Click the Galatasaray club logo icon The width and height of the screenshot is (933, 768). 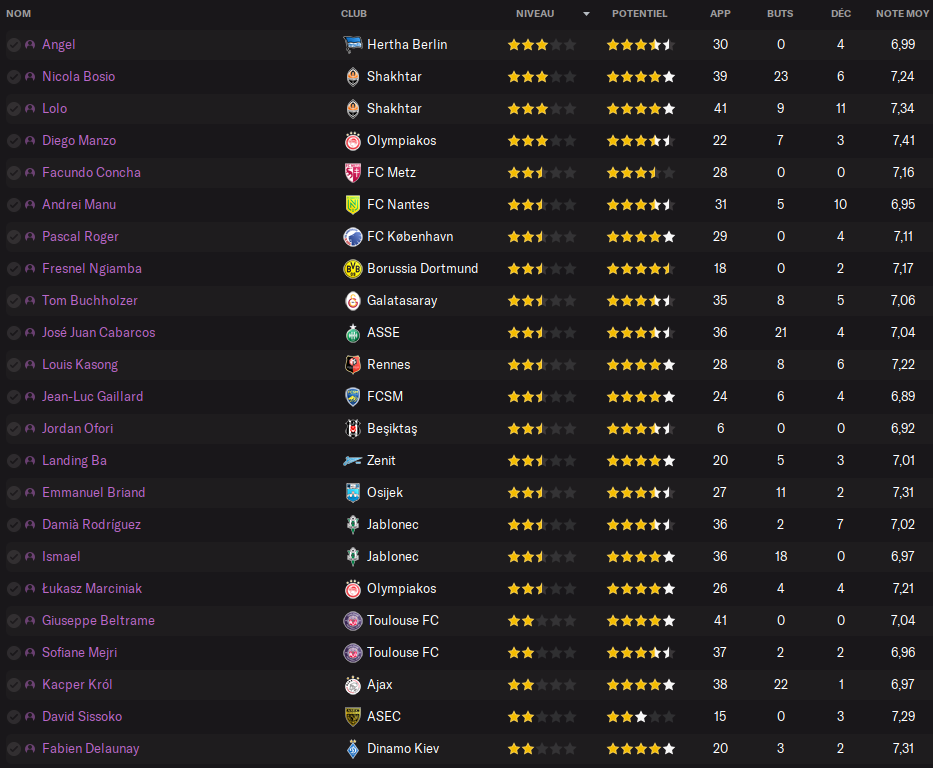pyautogui.click(x=353, y=301)
